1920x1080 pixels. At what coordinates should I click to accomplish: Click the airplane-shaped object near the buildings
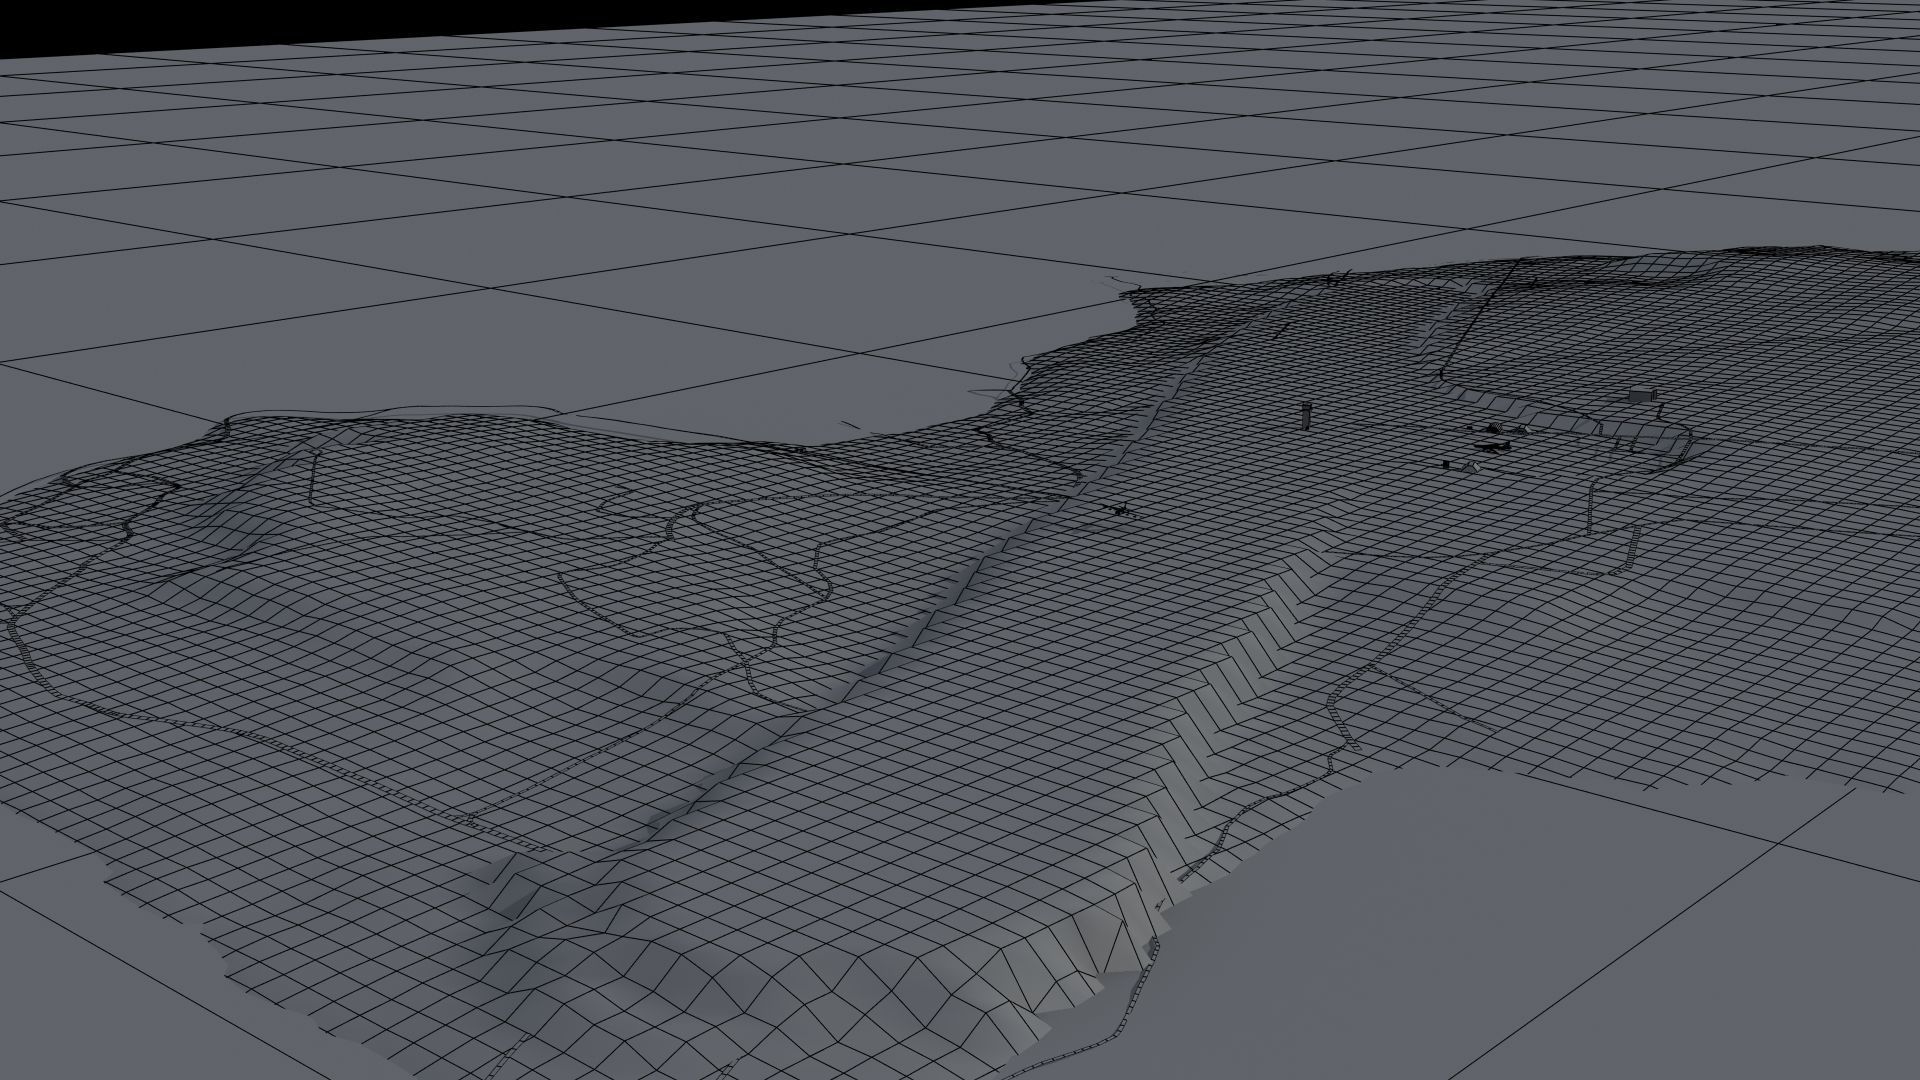[x=1492, y=445]
